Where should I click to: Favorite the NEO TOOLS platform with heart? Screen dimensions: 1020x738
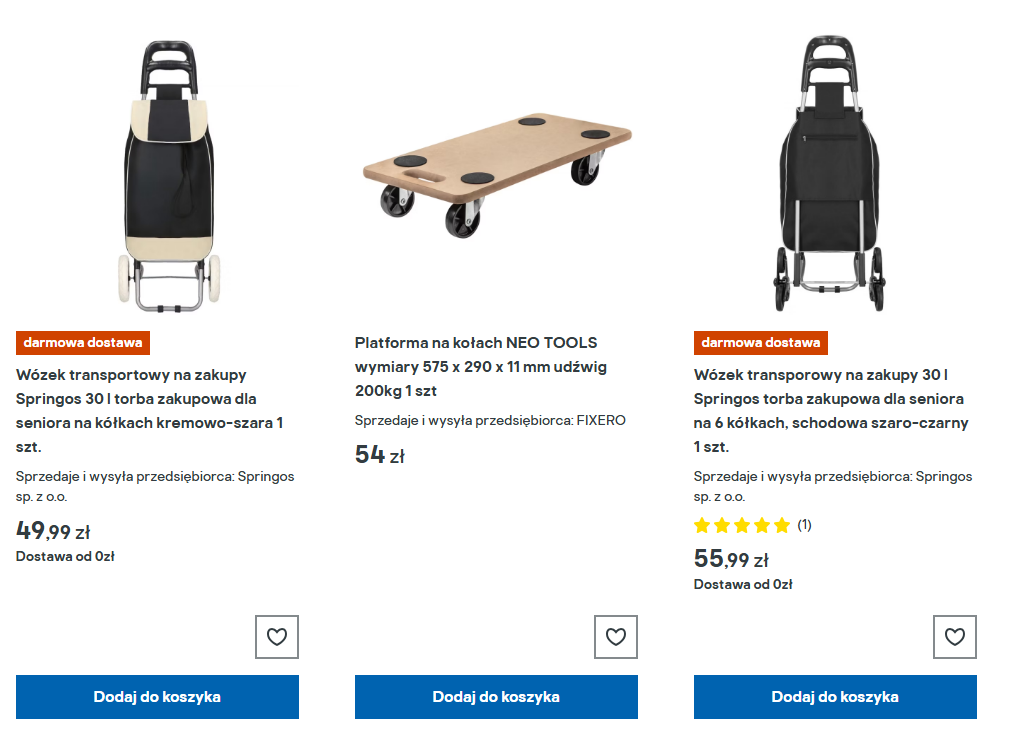(616, 637)
